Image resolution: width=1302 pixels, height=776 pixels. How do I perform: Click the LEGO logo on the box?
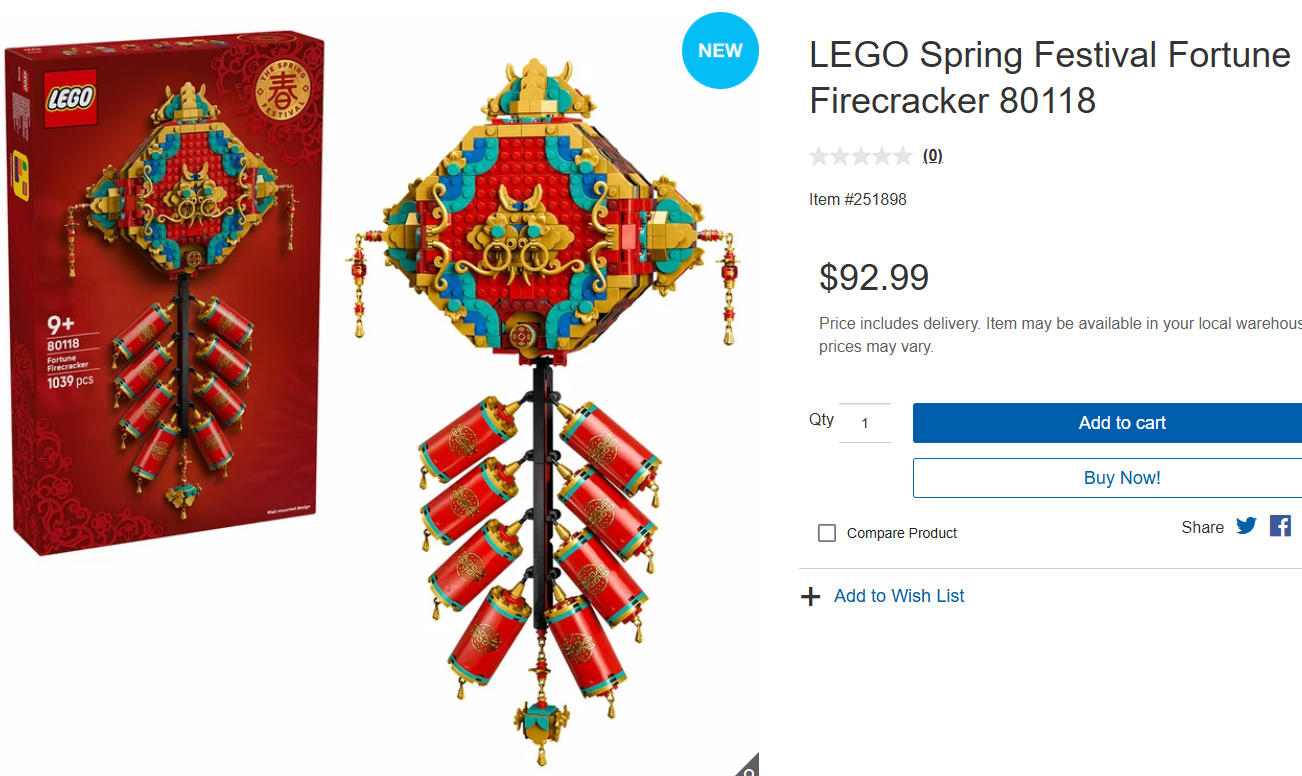click(x=70, y=98)
